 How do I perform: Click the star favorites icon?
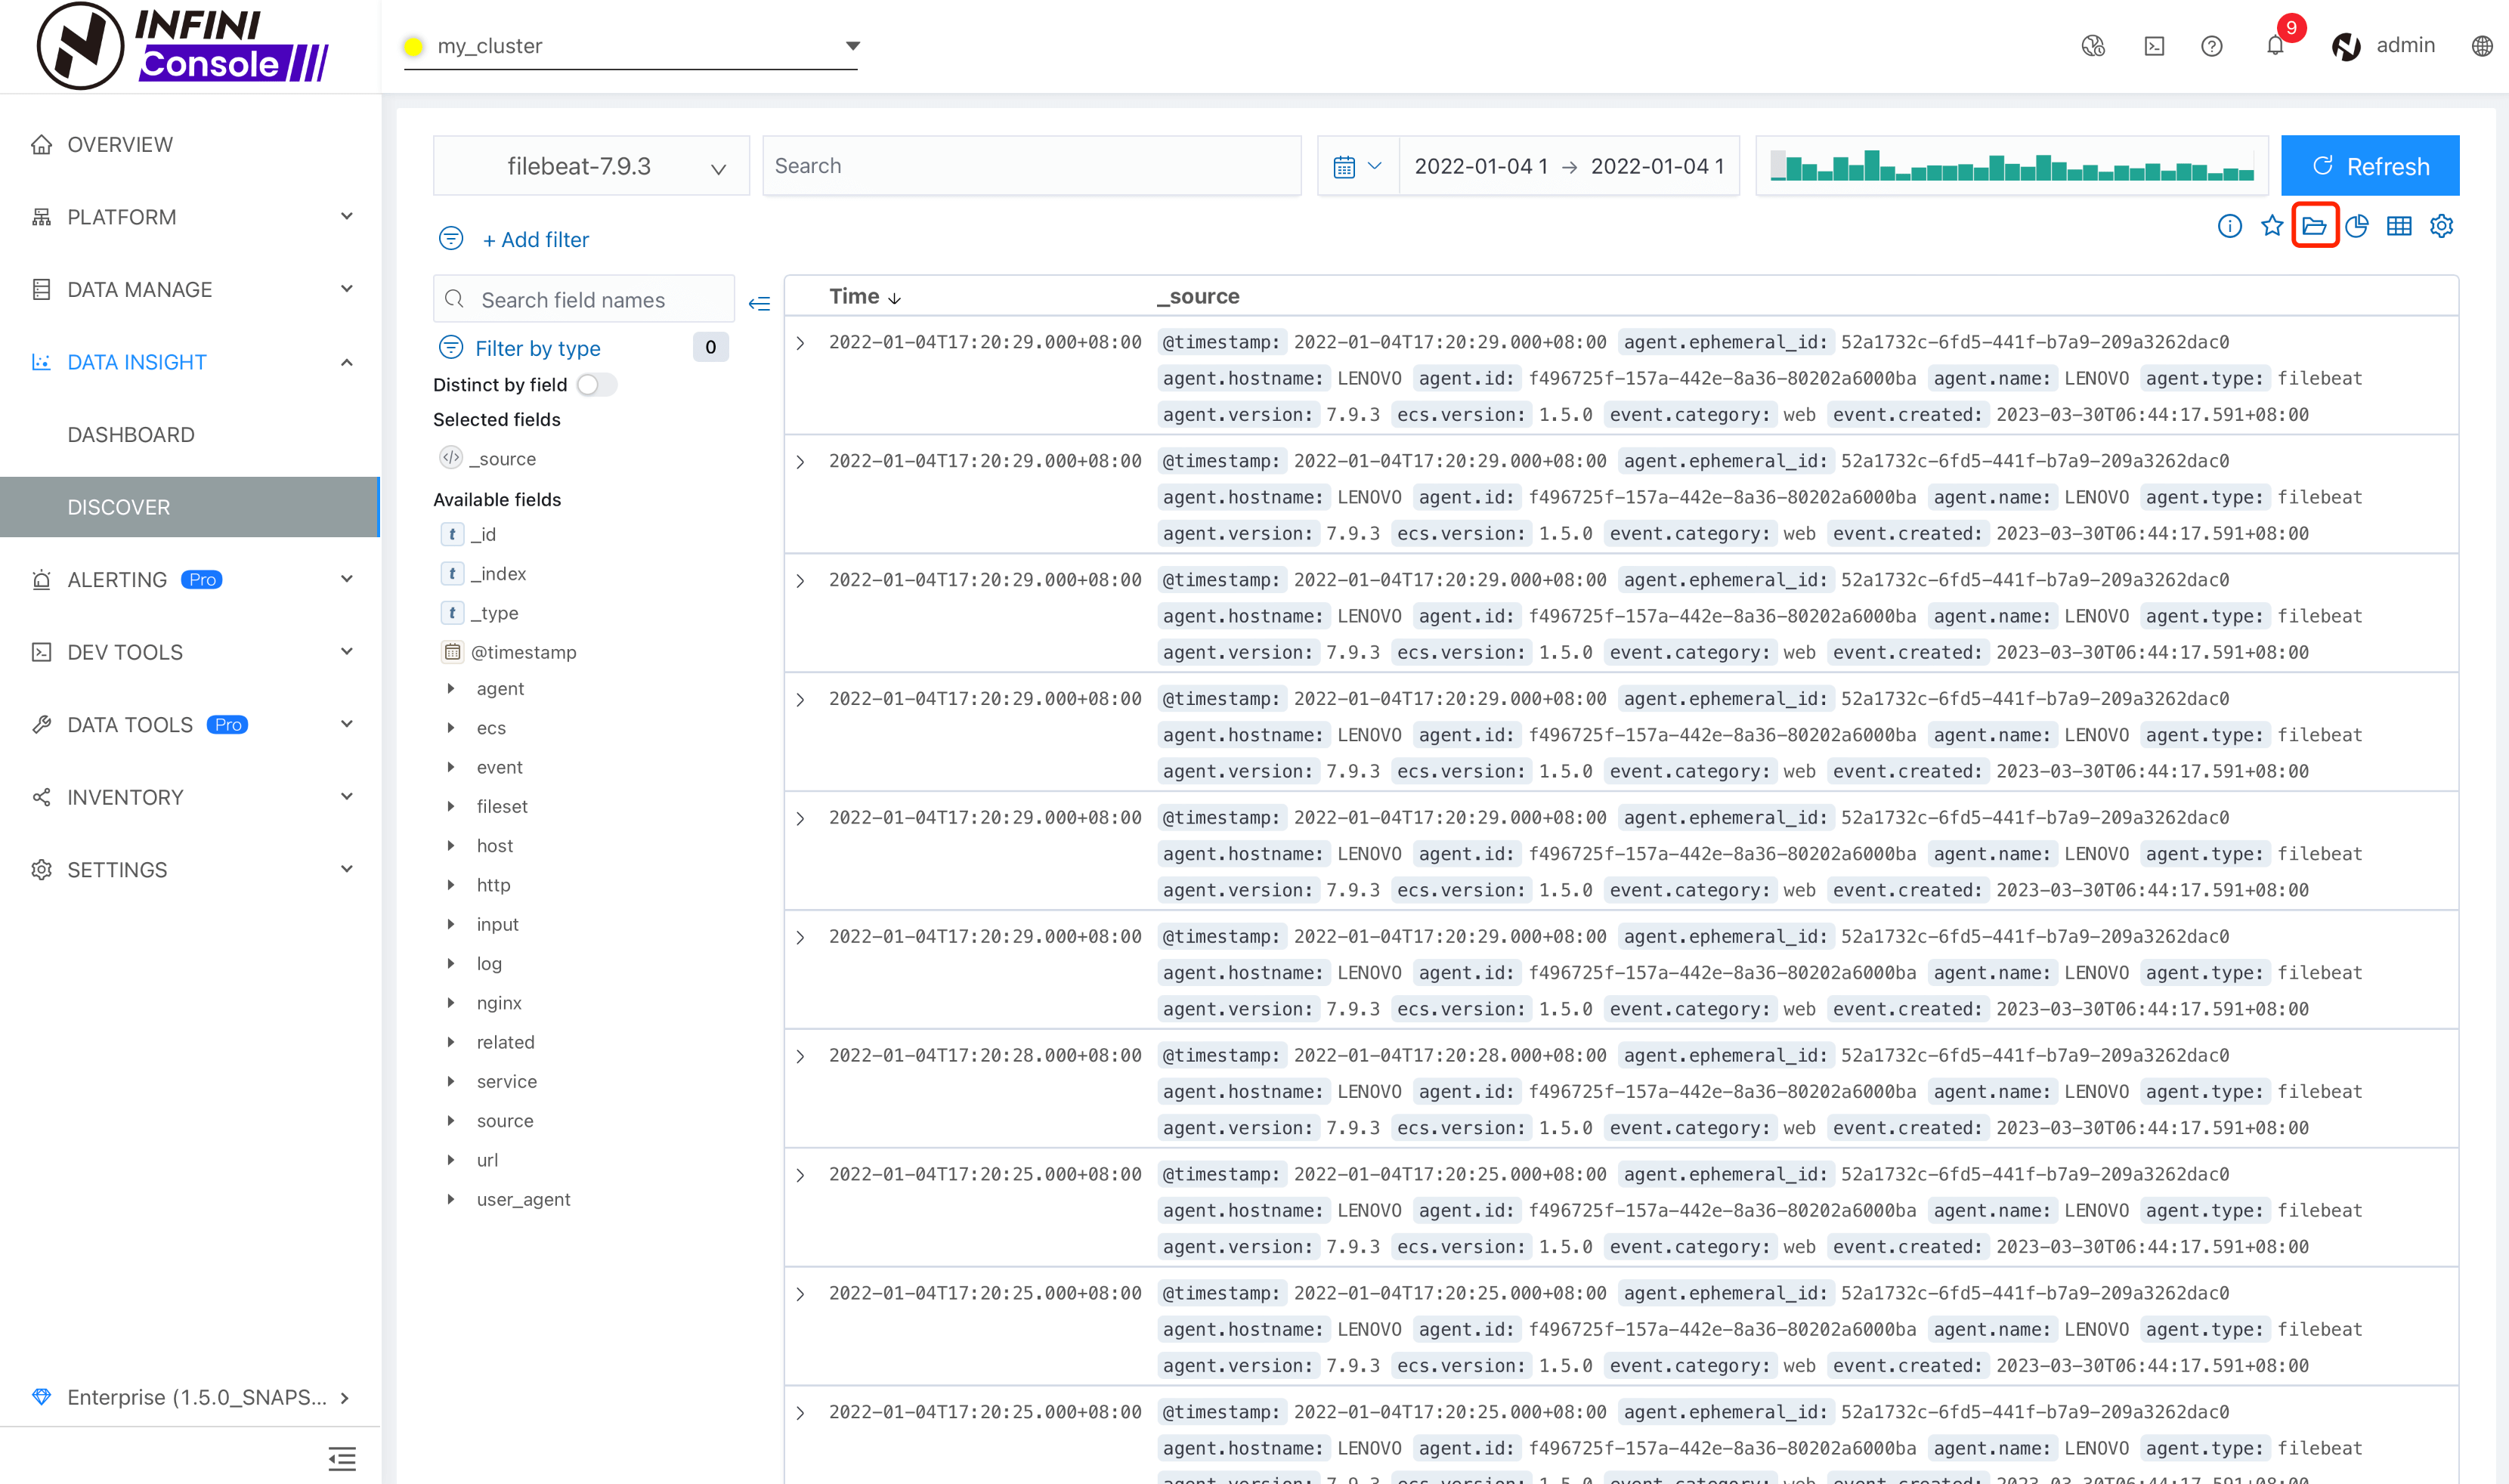[2272, 226]
